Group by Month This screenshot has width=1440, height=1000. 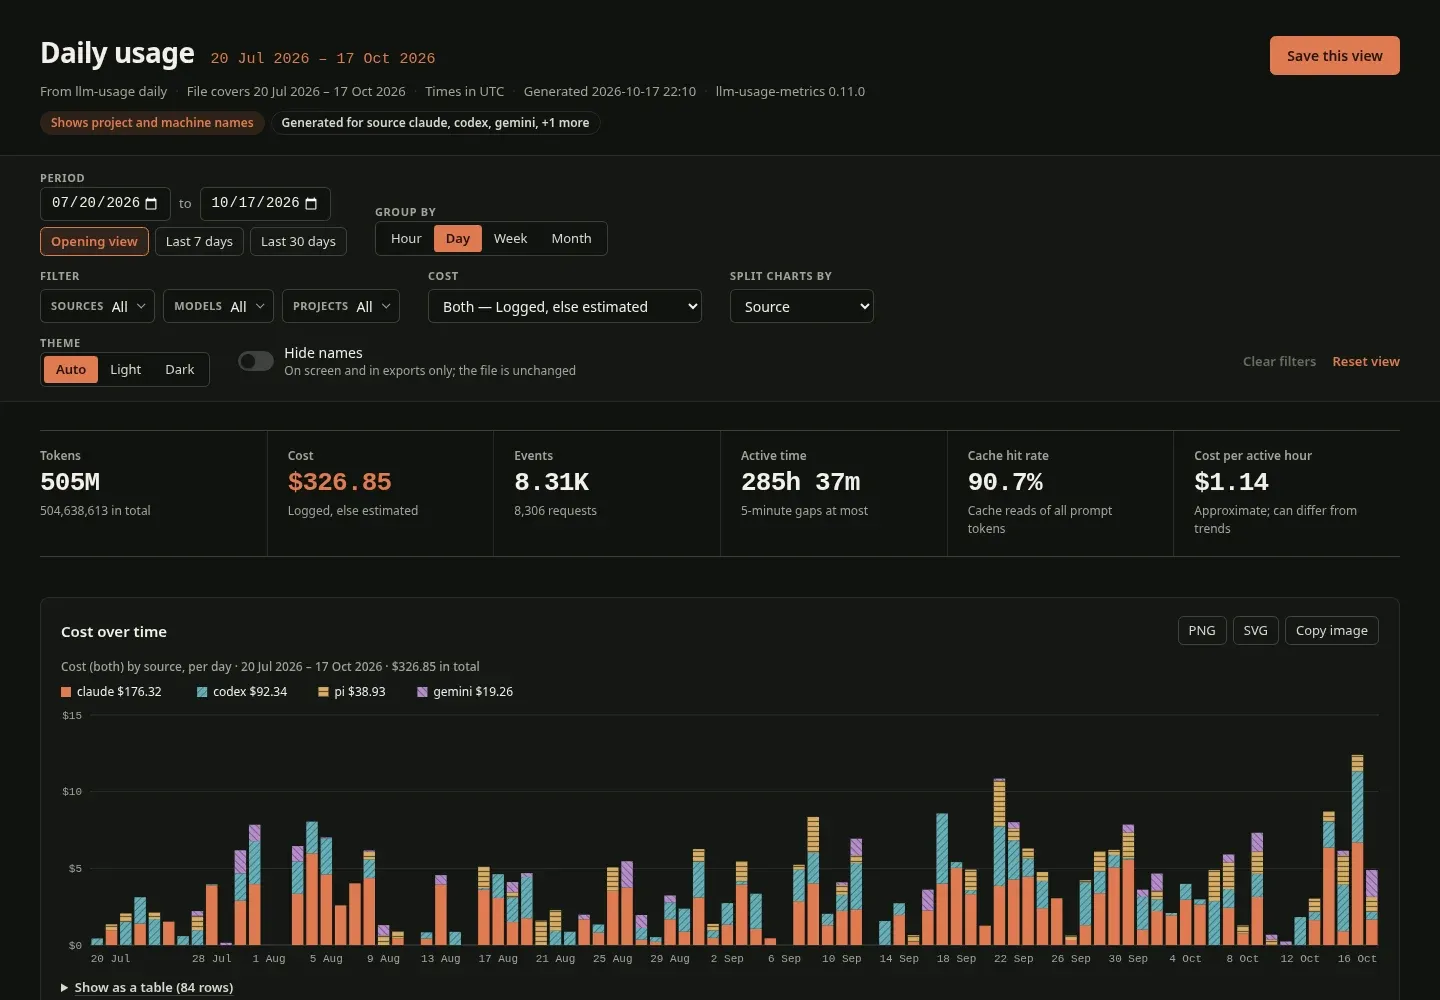click(571, 238)
